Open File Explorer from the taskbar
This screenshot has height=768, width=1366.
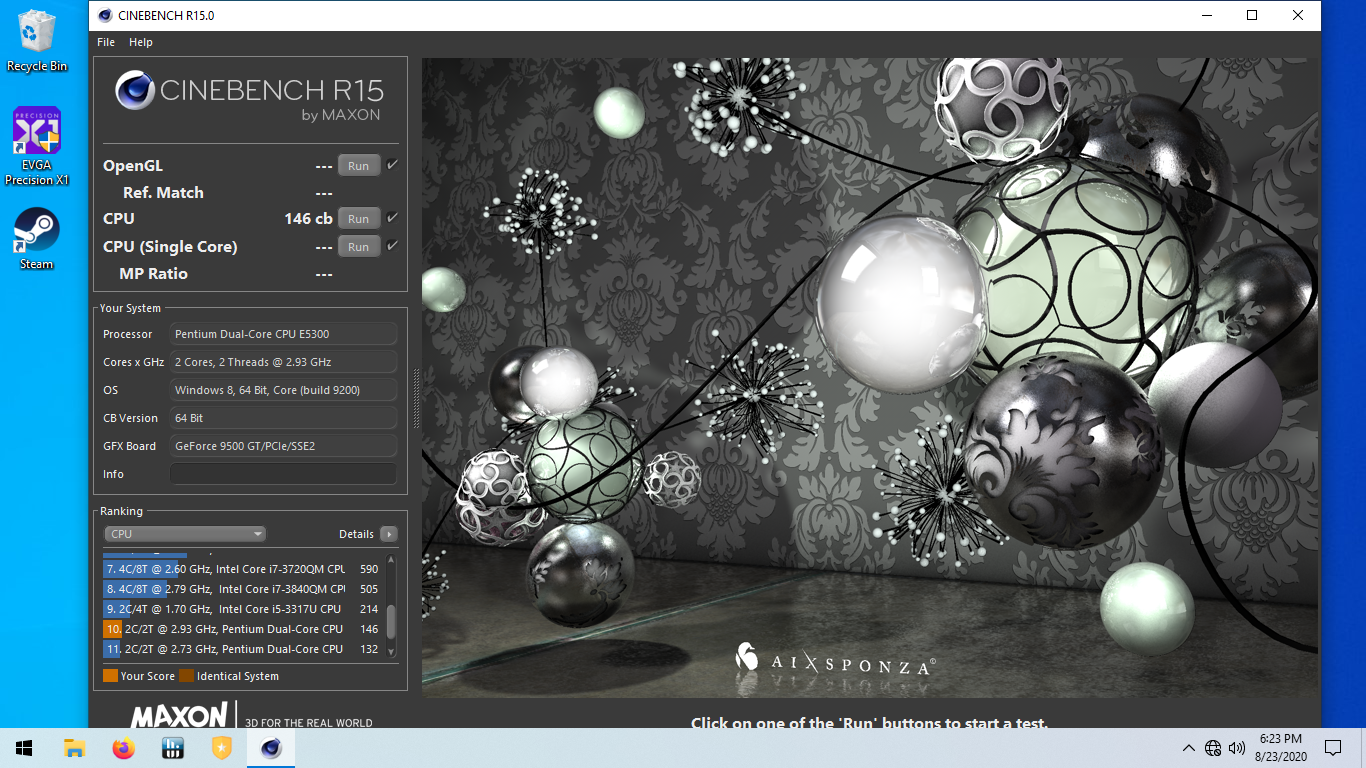74,748
